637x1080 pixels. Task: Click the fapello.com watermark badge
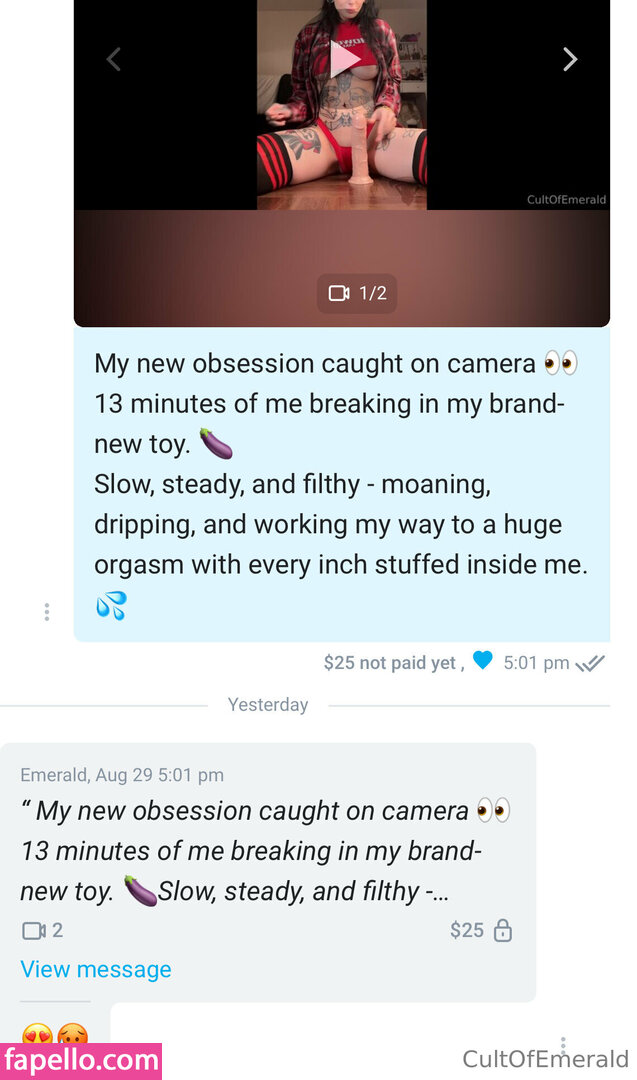pyautogui.click(x=81, y=1060)
